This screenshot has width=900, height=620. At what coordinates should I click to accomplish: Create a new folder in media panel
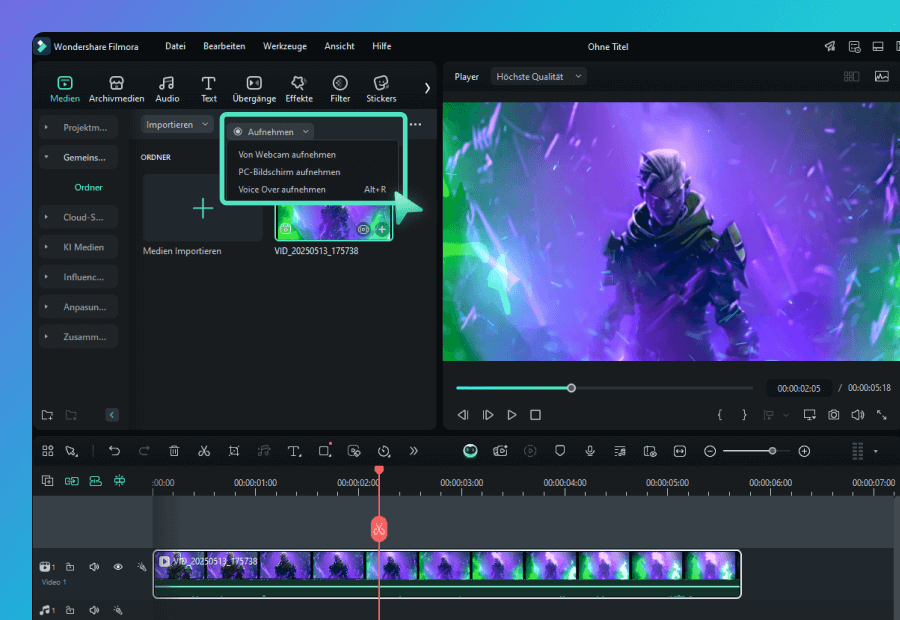(48, 415)
